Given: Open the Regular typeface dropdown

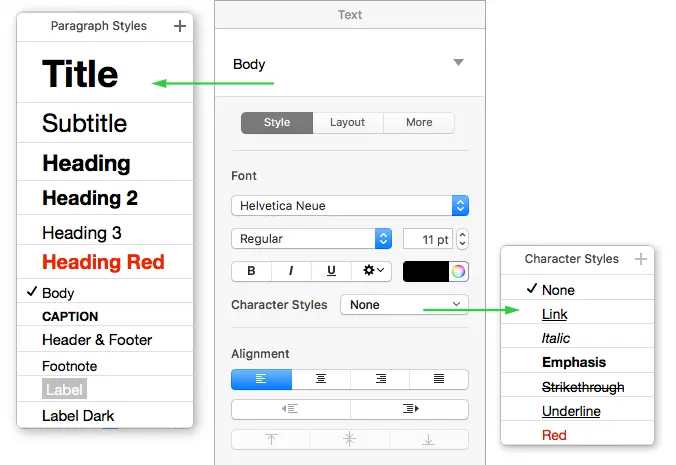Looking at the screenshot, I should [x=311, y=239].
